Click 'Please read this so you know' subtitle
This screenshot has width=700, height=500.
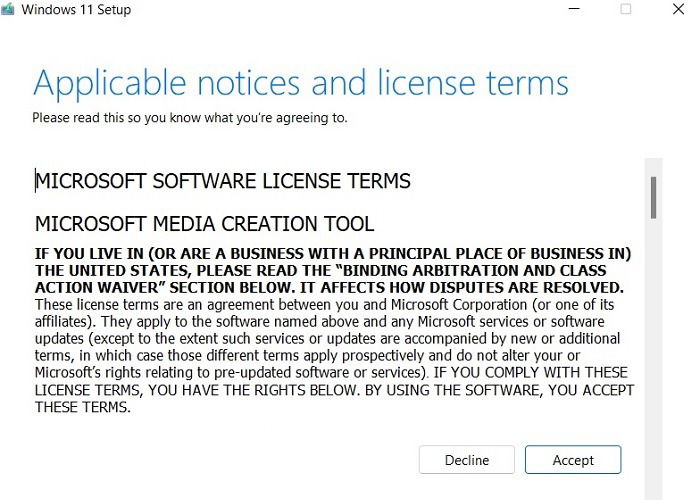[x=190, y=118]
